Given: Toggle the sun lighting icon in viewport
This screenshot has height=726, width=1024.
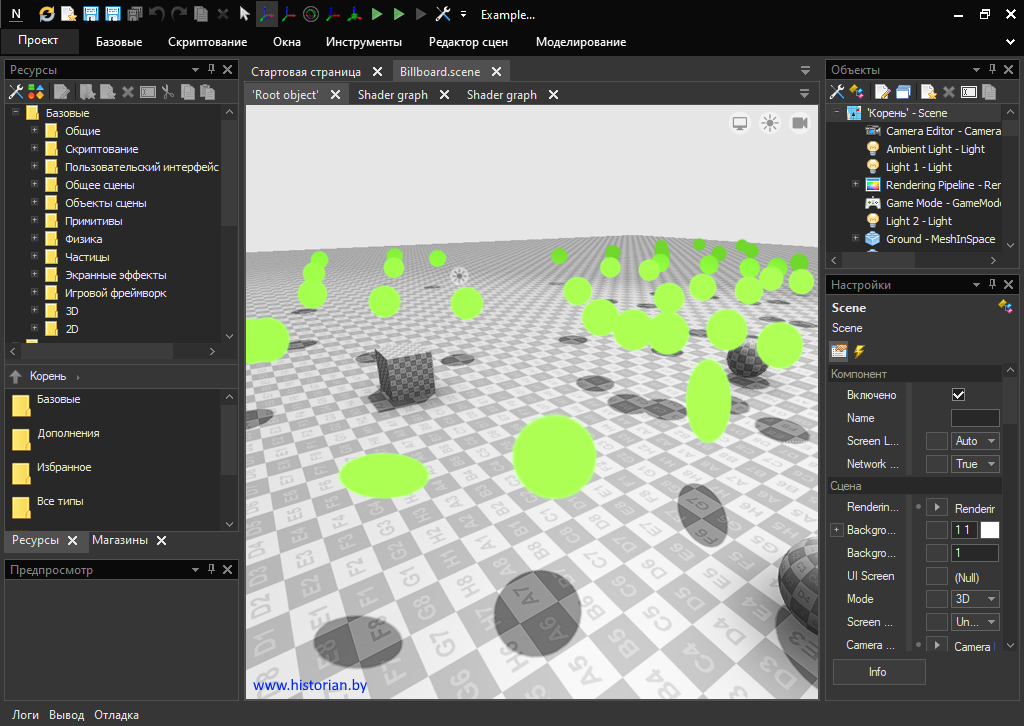Looking at the screenshot, I should pyautogui.click(x=770, y=123).
